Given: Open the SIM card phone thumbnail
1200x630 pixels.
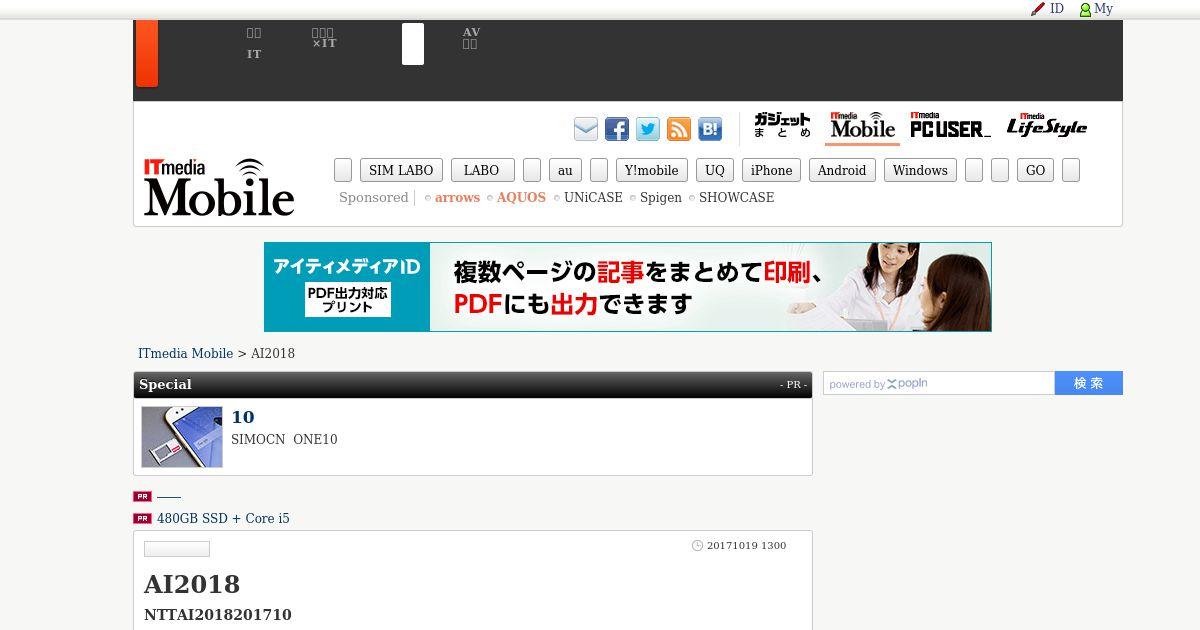Looking at the screenshot, I should coord(182,437).
